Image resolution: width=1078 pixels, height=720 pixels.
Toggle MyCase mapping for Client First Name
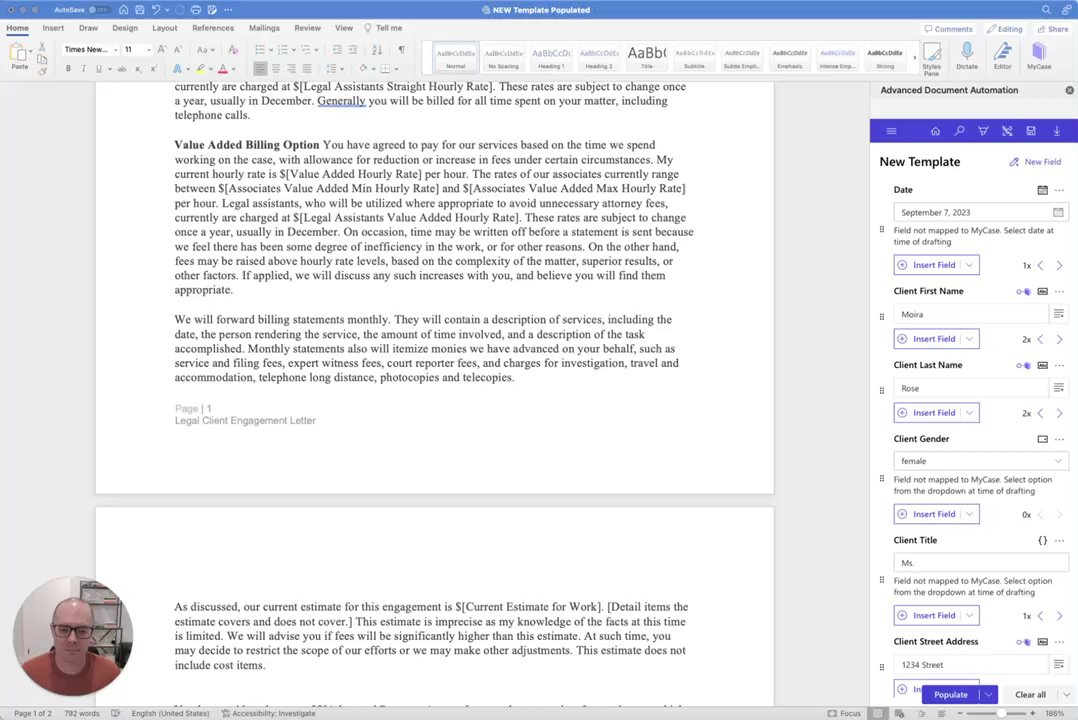pos(1023,292)
